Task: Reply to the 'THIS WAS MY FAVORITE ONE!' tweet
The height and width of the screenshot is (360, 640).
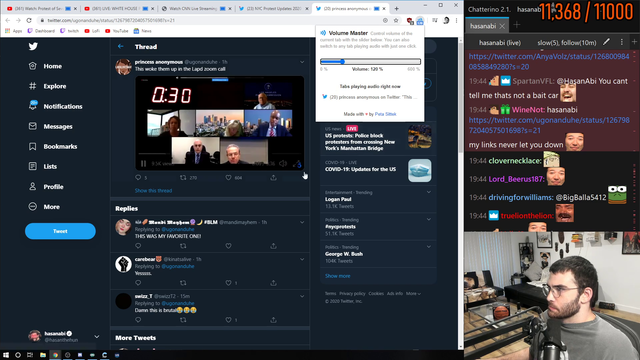Action: click(x=138, y=246)
